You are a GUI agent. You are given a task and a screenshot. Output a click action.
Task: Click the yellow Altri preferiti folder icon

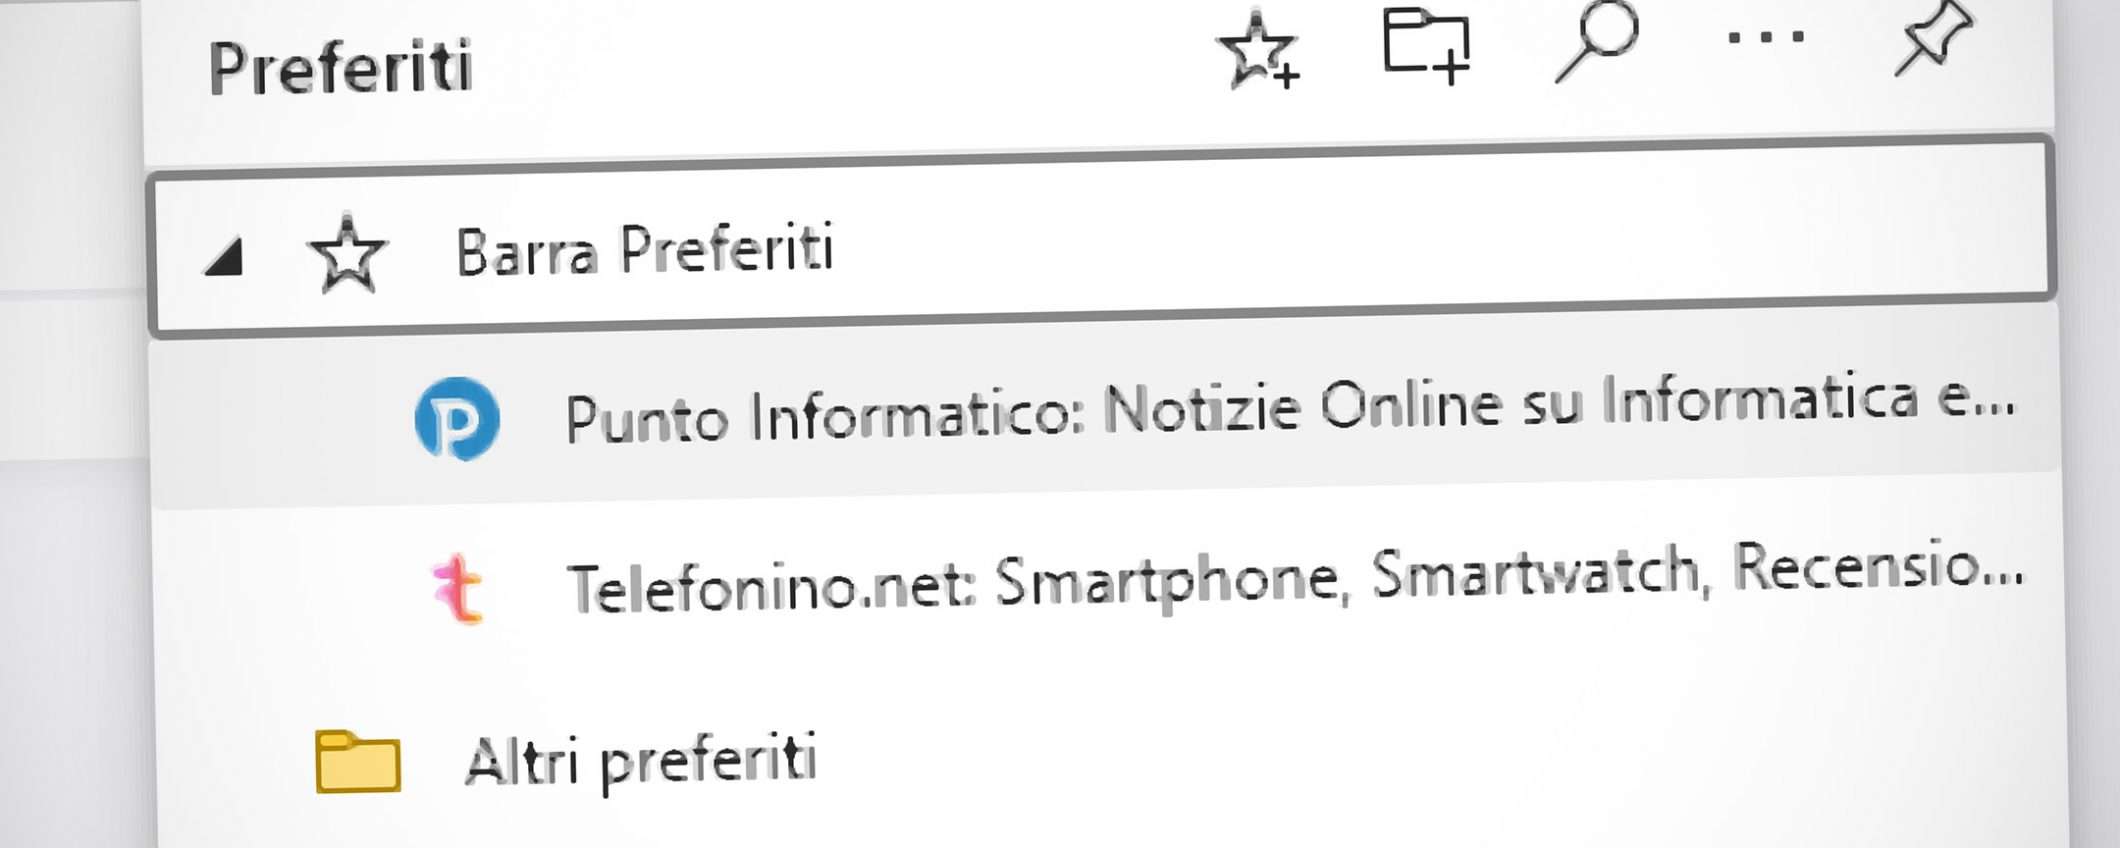coord(358,762)
